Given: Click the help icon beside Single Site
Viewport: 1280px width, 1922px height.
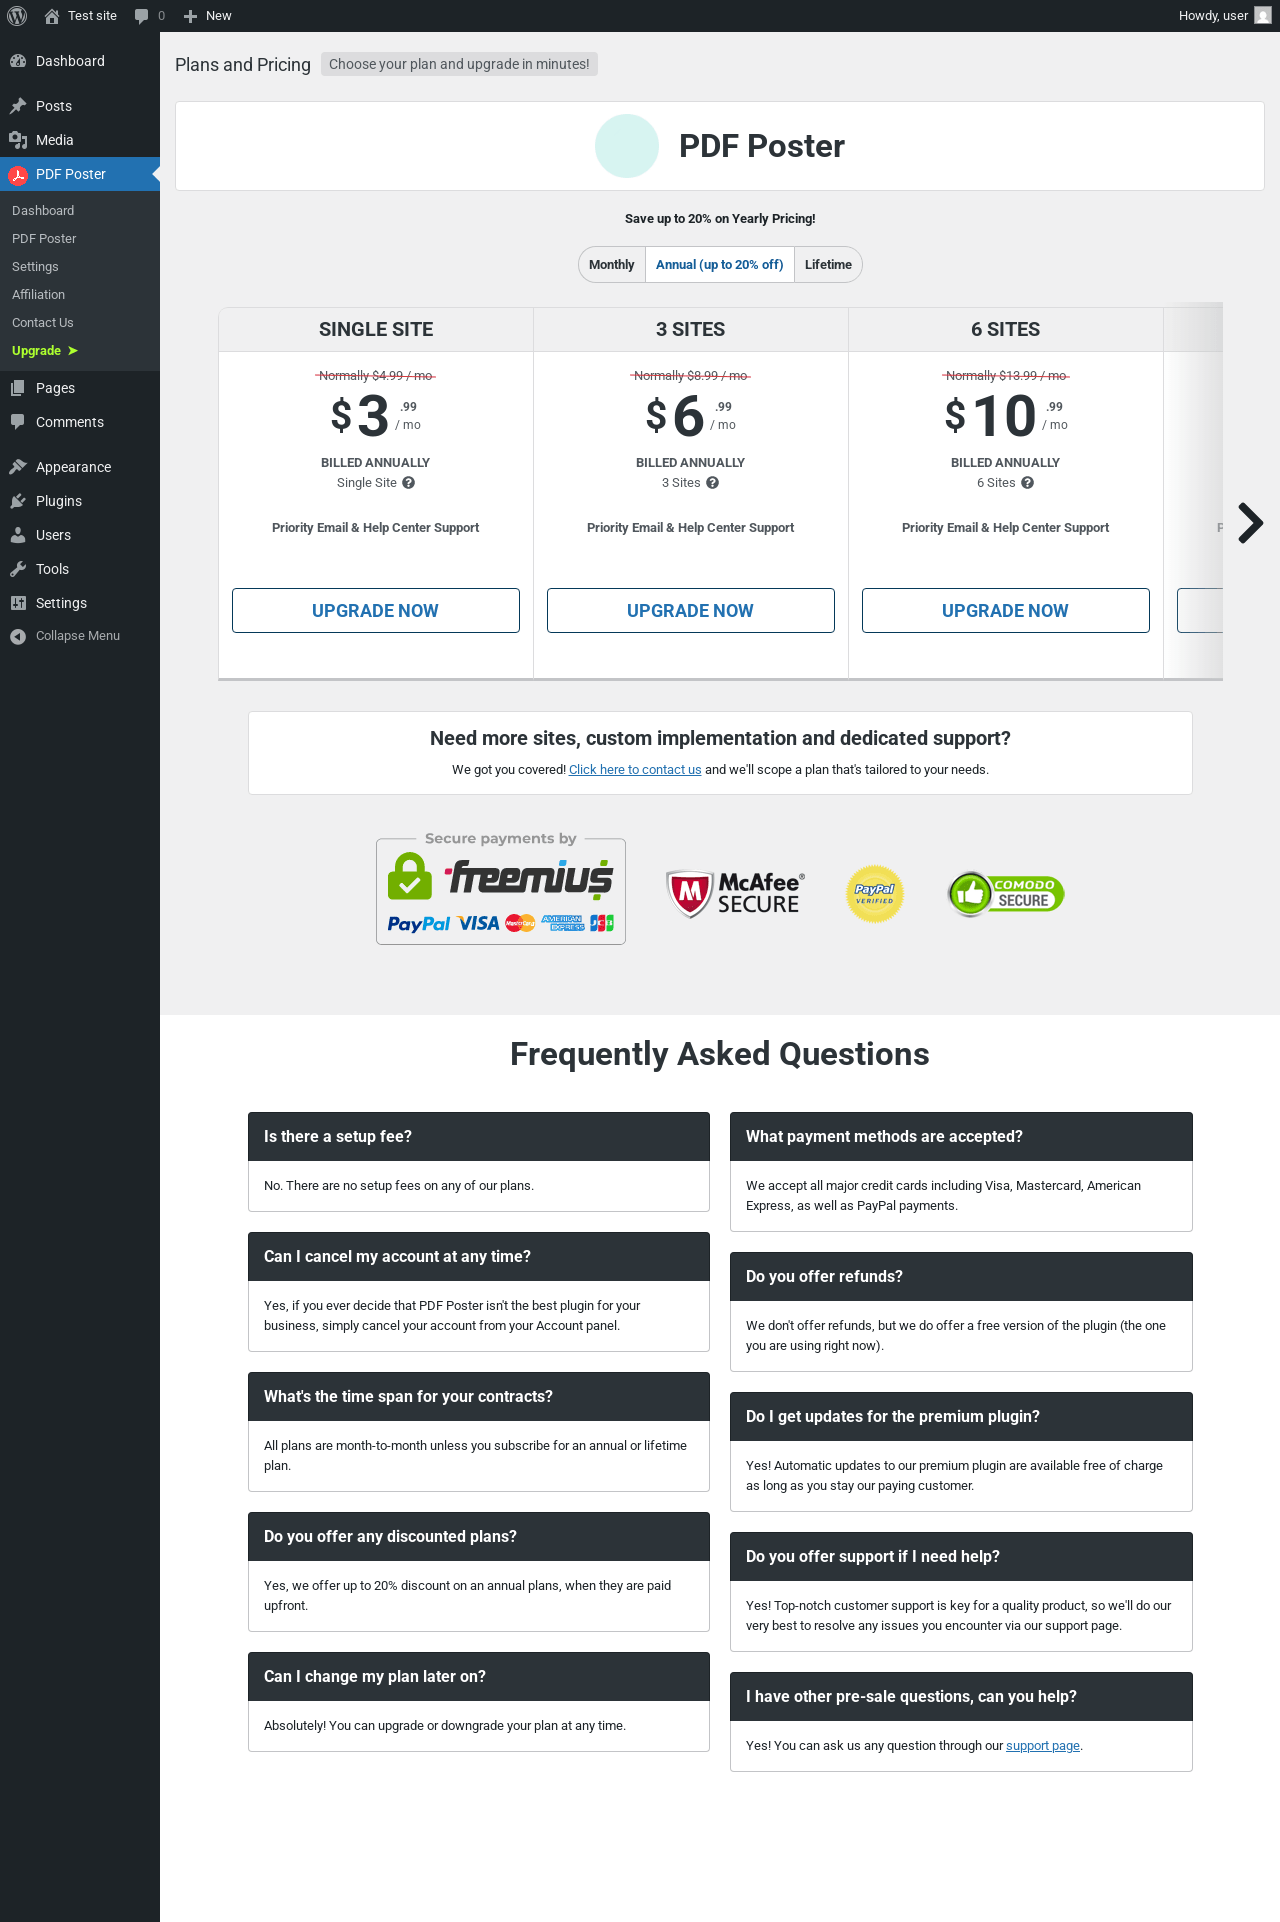Looking at the screenshot, I should click(408, 483).
